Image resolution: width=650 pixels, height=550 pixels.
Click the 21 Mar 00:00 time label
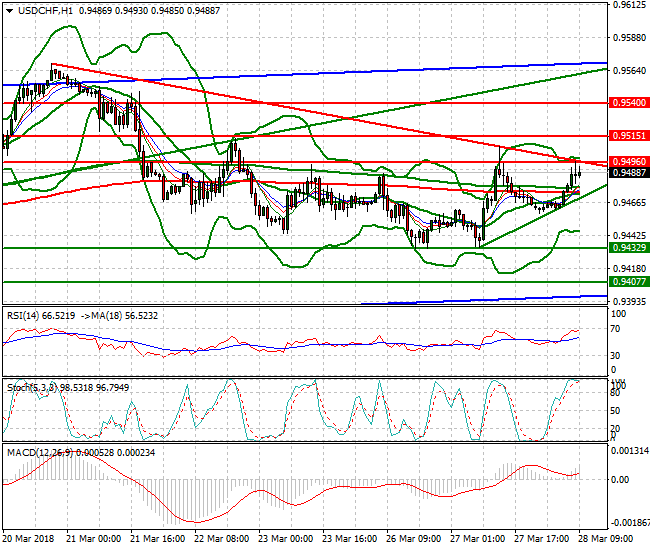pos(94,539)
